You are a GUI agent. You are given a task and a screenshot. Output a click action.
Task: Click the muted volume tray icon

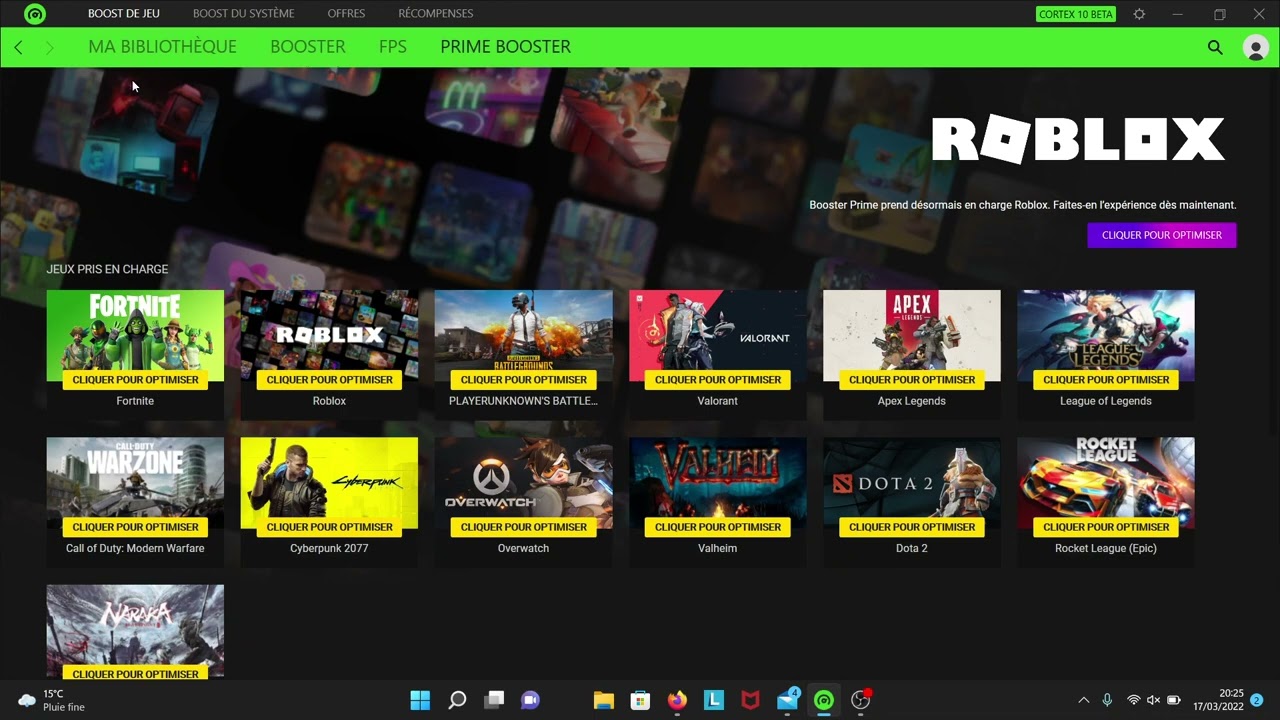tap(1153, 700)
